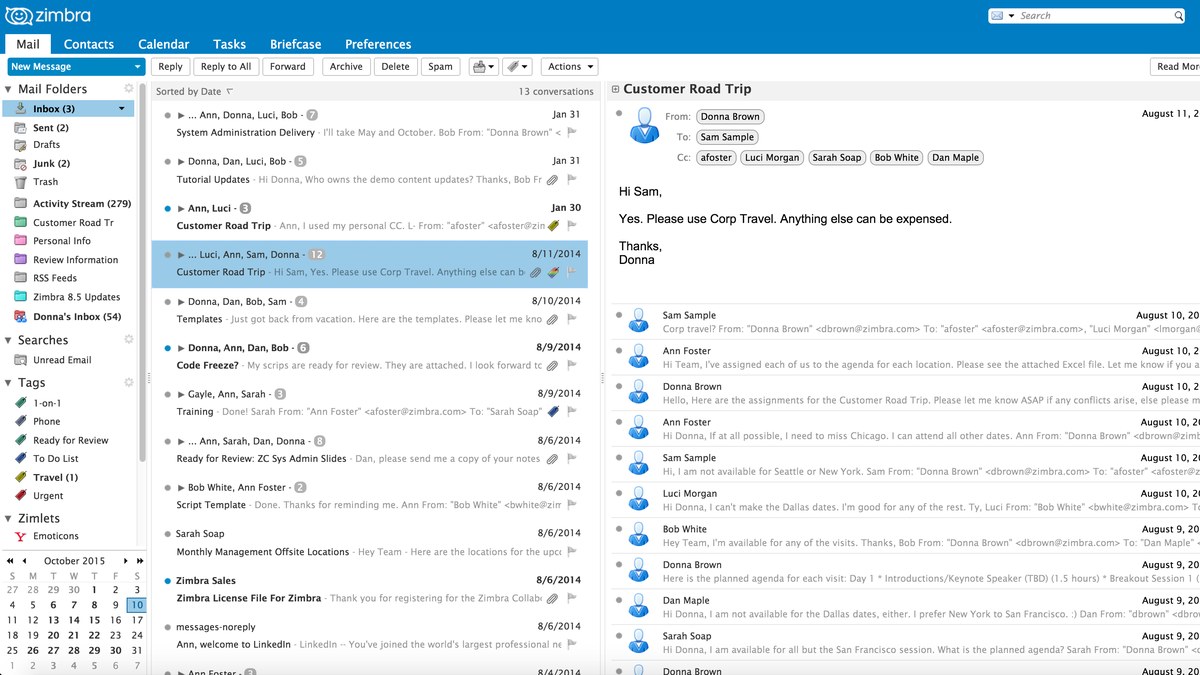
Task: Toggle flag on Code Freeze? conversation
Action: click(x=572, y=366)
